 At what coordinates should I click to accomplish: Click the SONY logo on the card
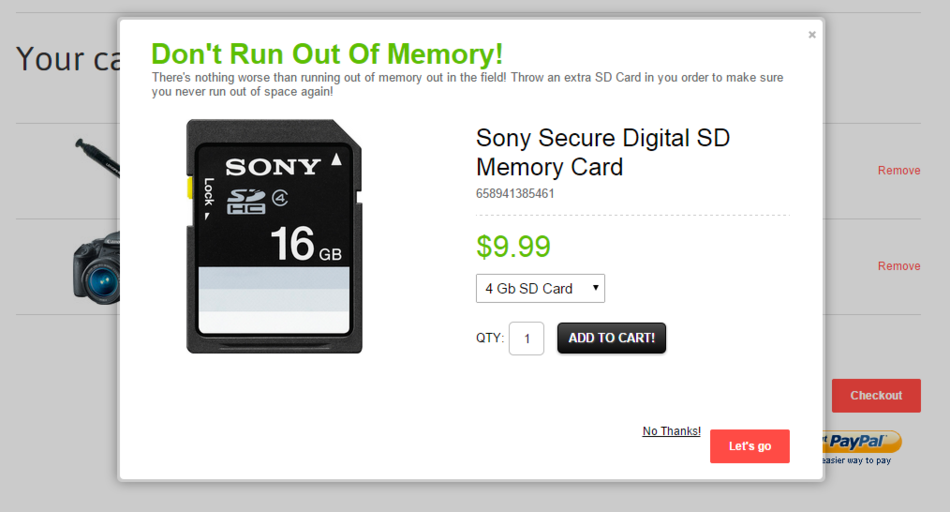(273, 166)
